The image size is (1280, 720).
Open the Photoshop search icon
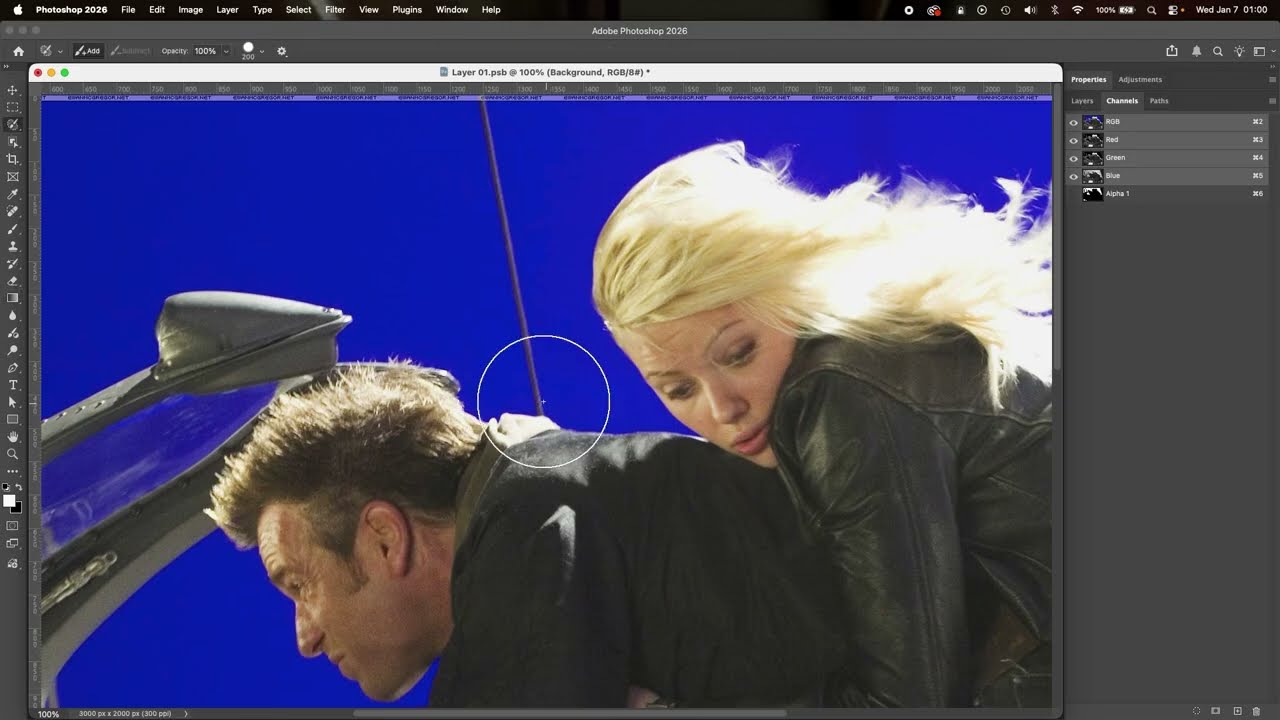(x=1217, y=51)
